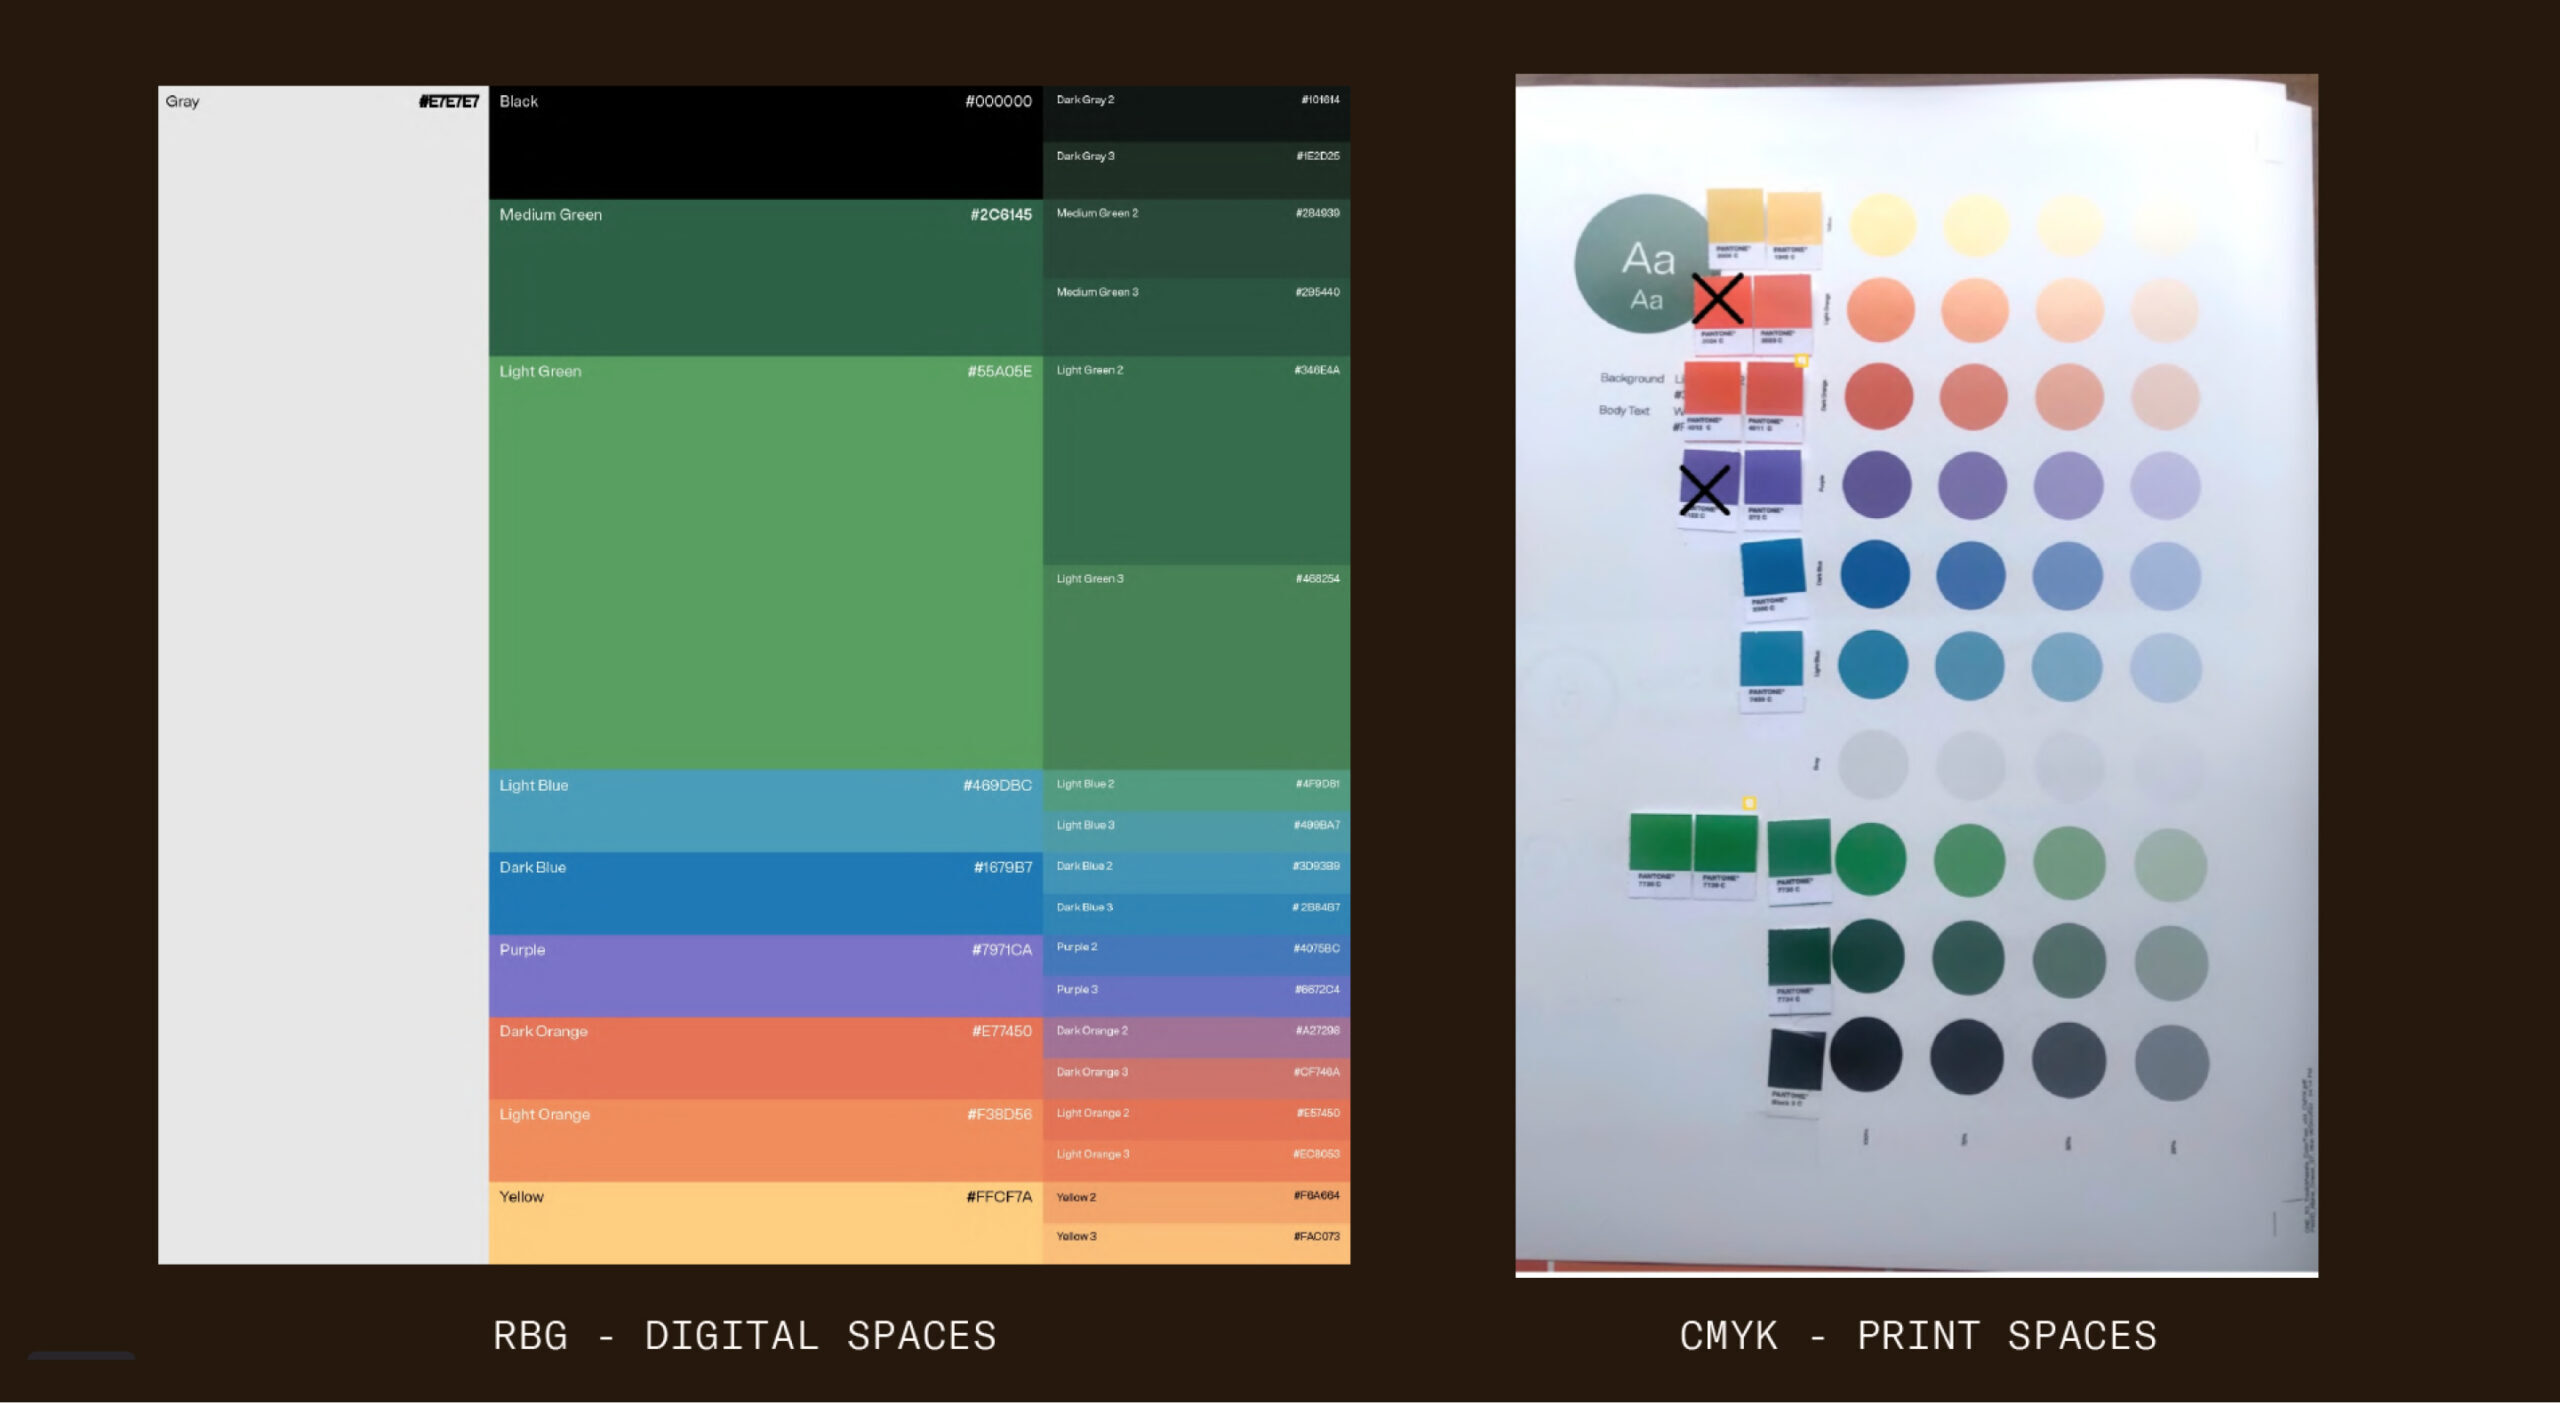Viewport: 2560px width, 1403px height.
Task: Click the #F38D56 hex code
Action: [x=999, y=1114]
